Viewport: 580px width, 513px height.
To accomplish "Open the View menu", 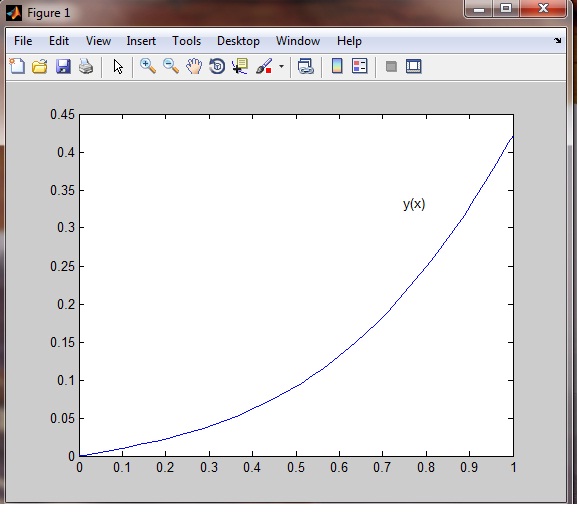I will point(98,41).
